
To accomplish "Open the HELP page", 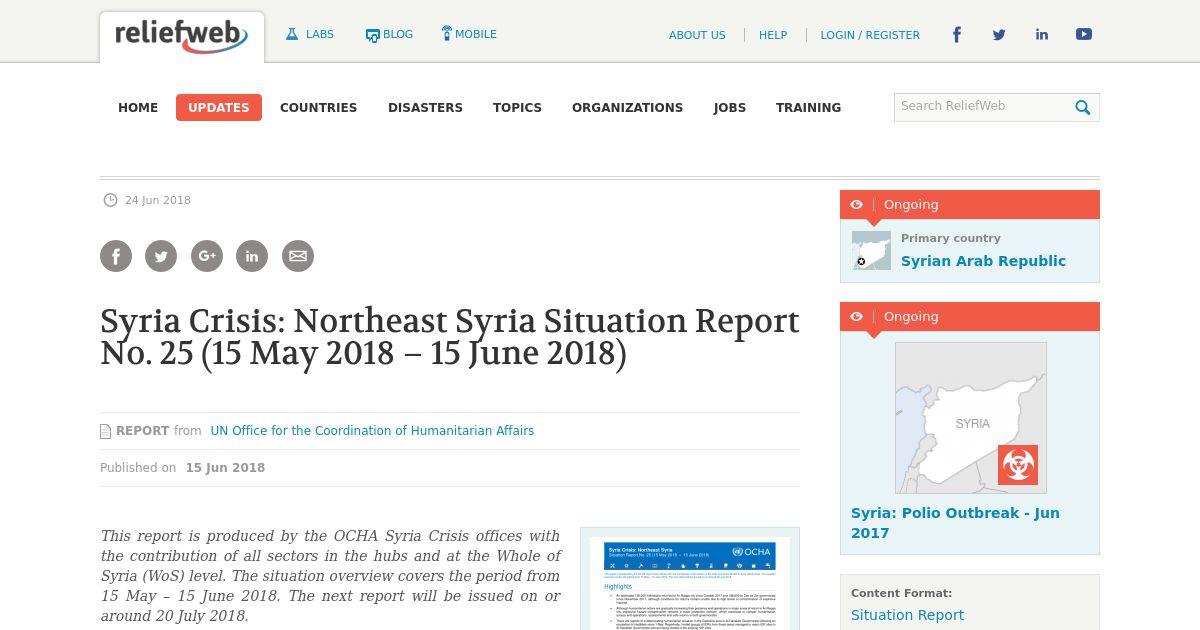I will point(773,35).
